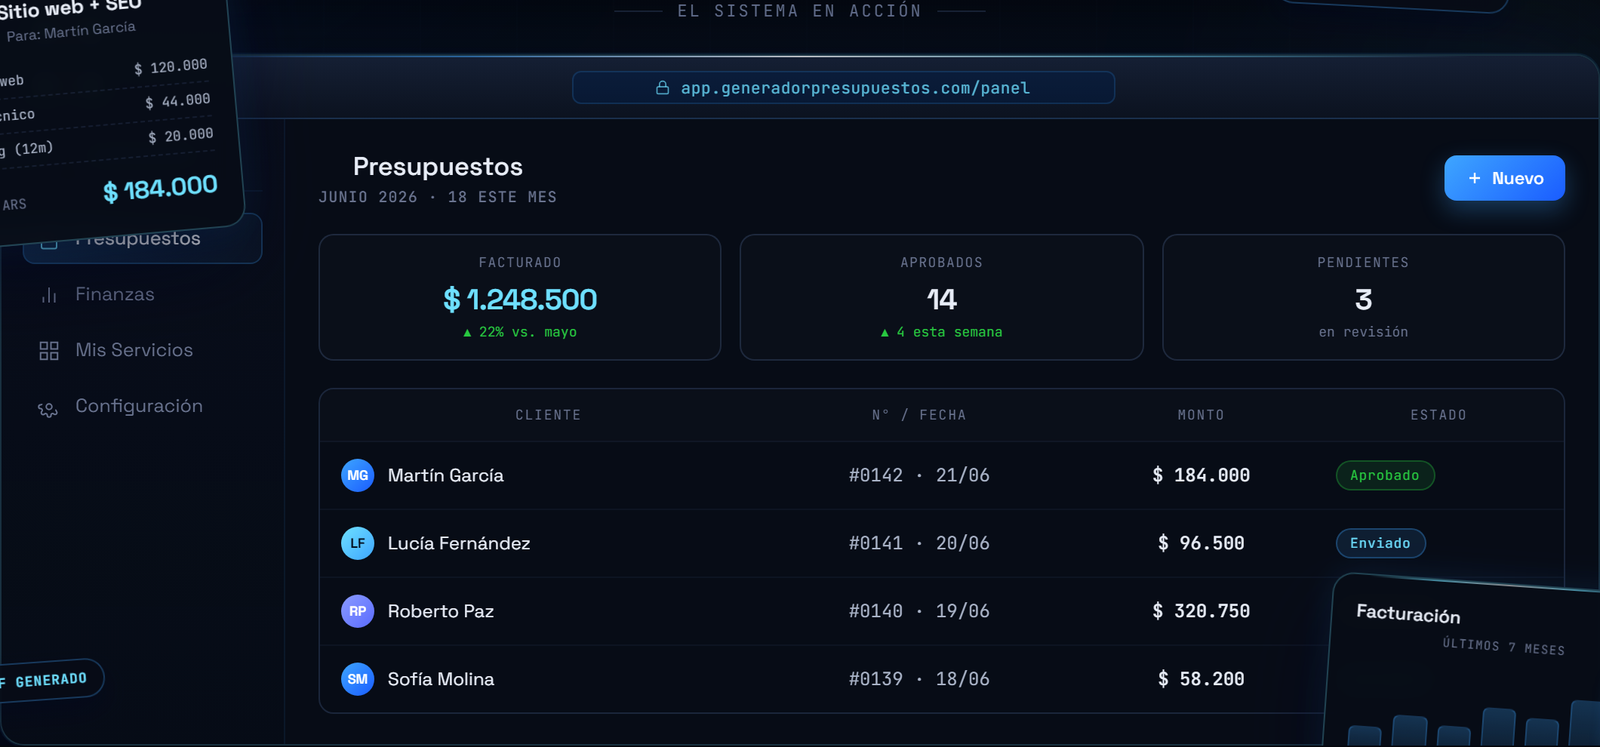
Task: Click the Mis Servicios grid icon
Action: [49, 351]
